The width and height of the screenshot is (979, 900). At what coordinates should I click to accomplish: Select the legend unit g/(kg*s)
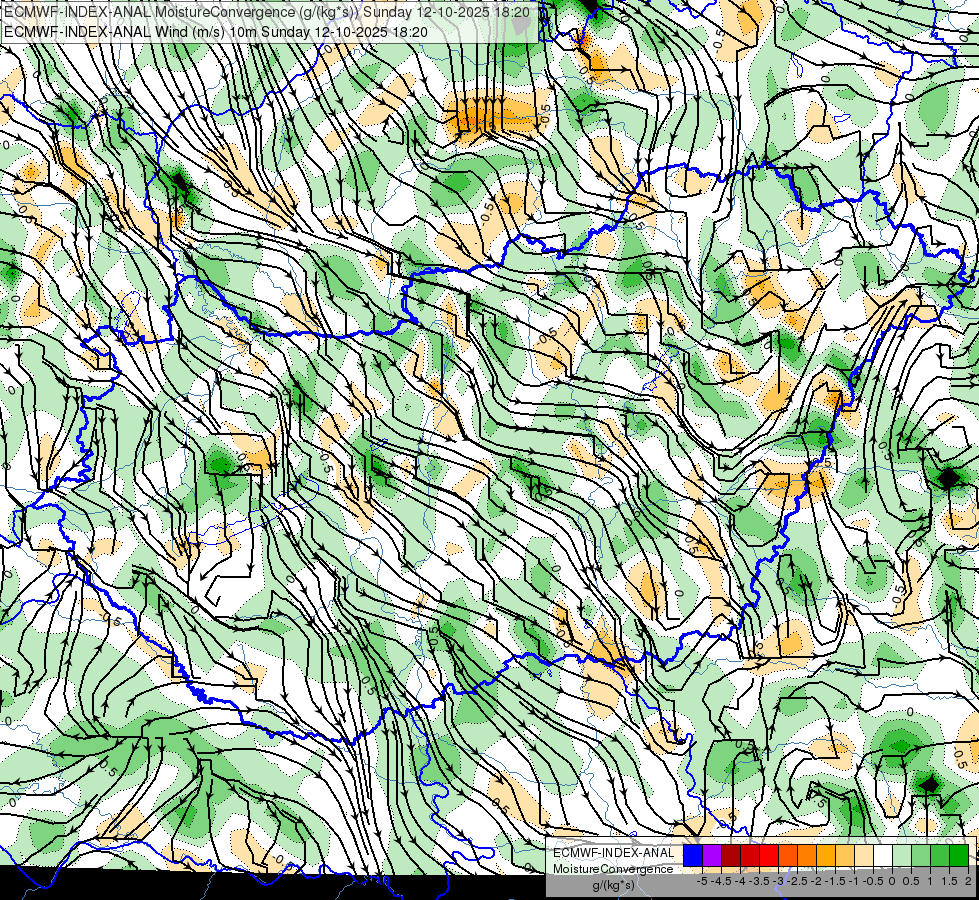pyautogui.click(x=613, y=885)
